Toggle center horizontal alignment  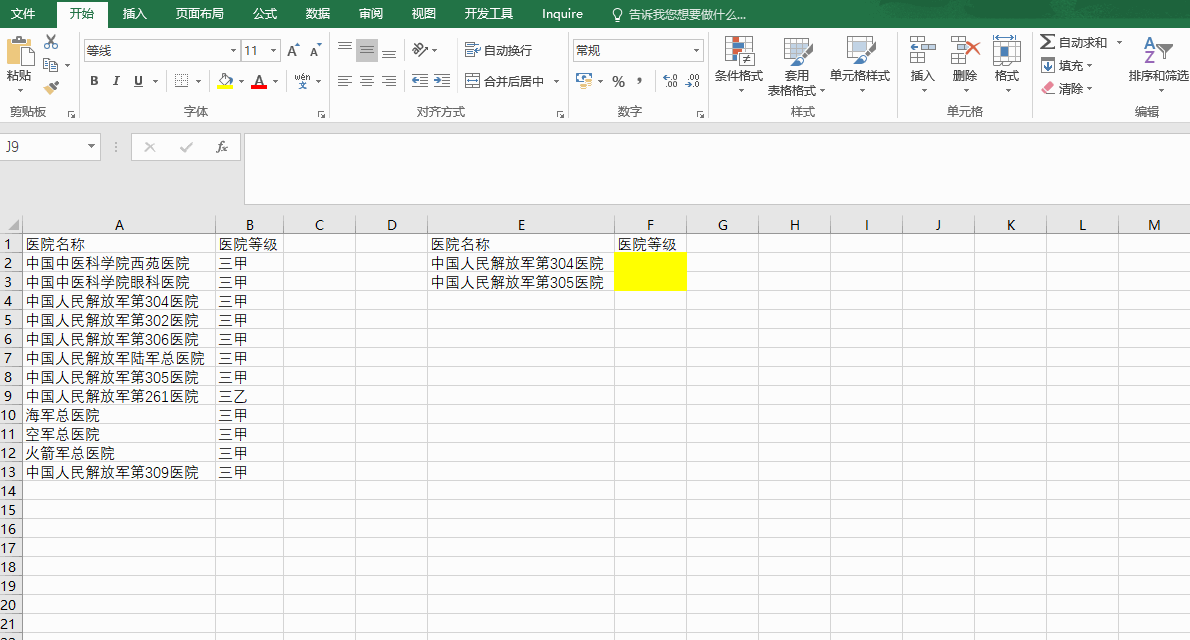click(x=367, y=80)
